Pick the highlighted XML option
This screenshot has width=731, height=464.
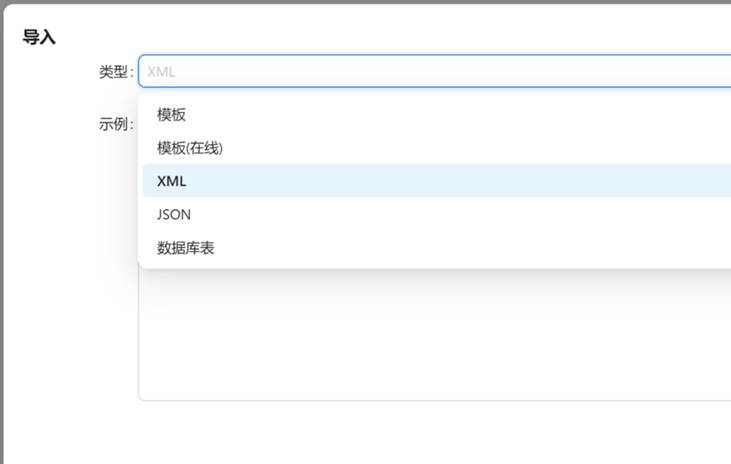(x=172, y=181)
